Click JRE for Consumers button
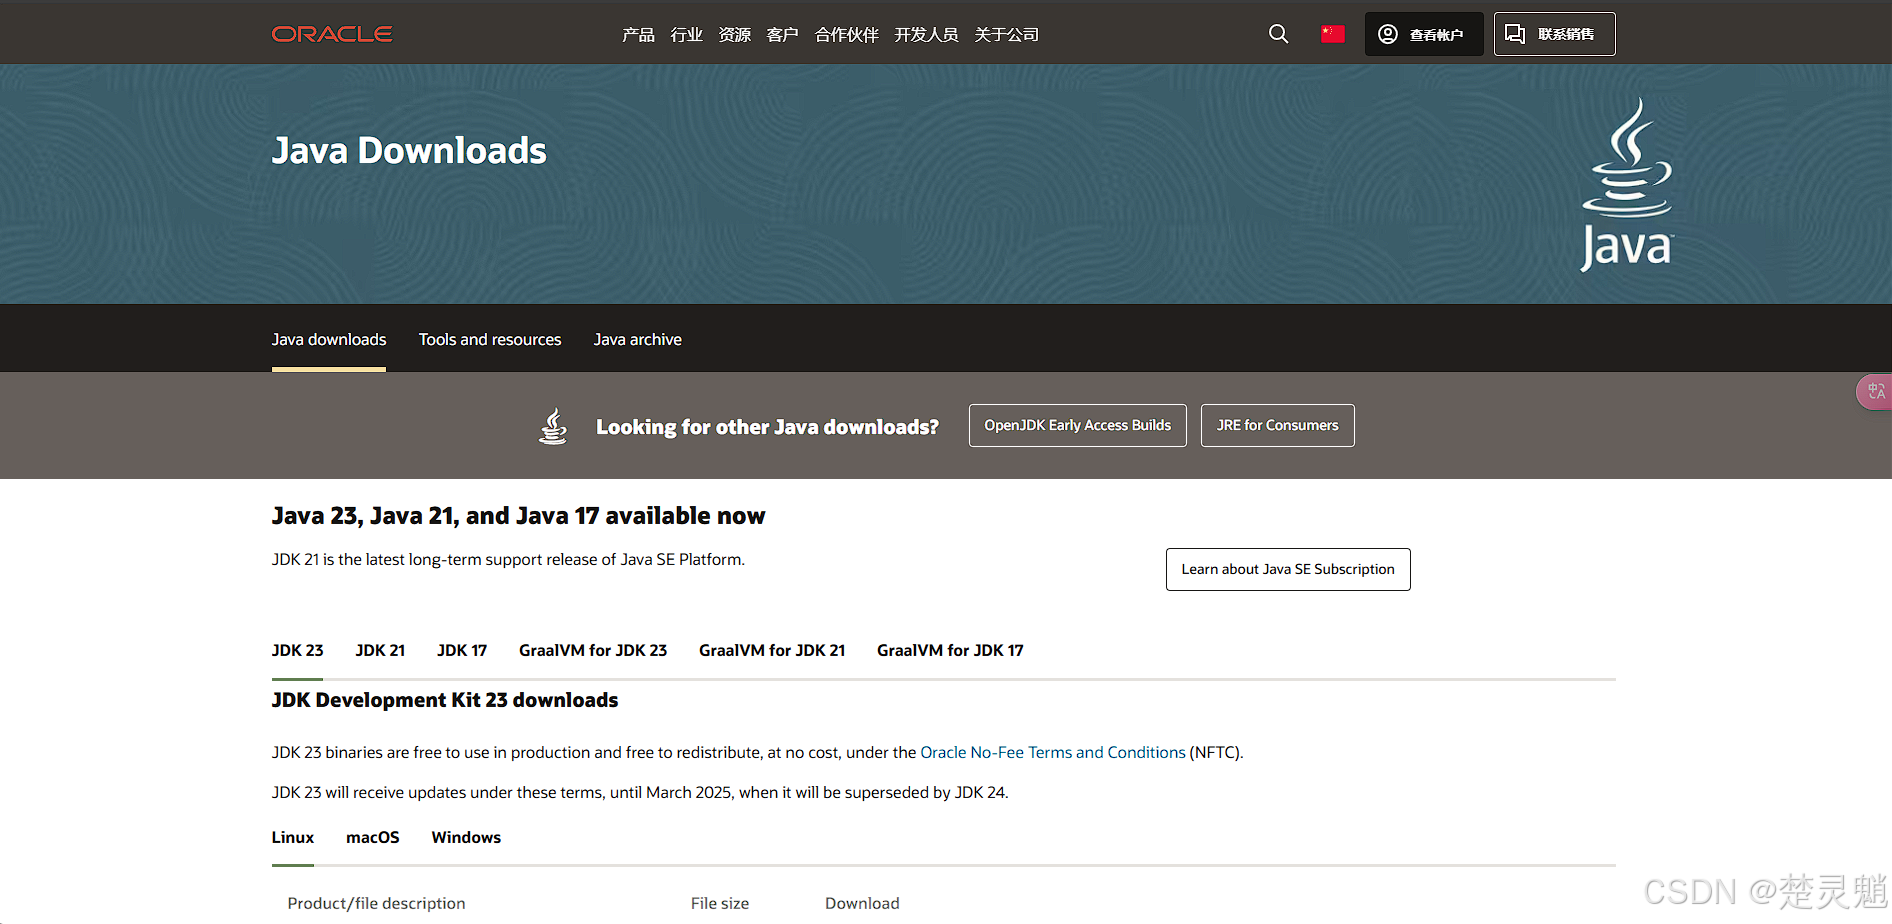Screen dimensions: 1892x924 pos(1277,425)
